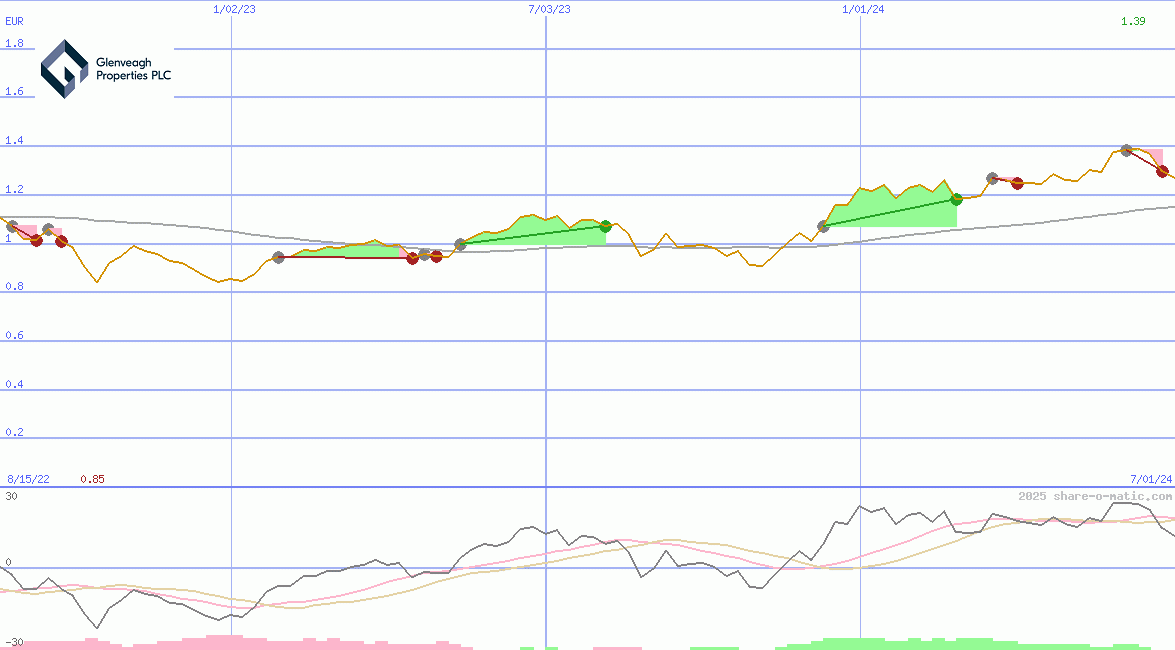Click the green '1.39' latest price value
Image resolution: width=1175 pixels, height=650 pixels.
click(x=1133, y=21)
